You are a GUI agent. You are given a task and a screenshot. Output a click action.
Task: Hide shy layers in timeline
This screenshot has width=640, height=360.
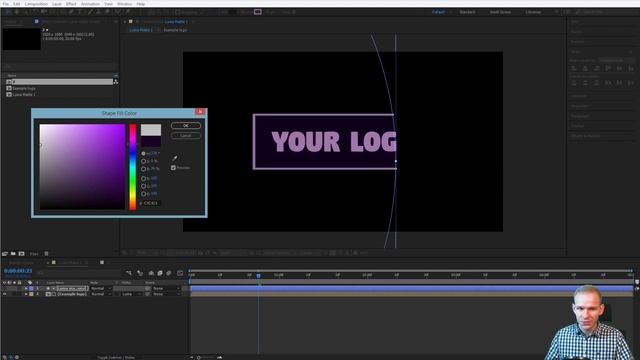pos(151,273)
